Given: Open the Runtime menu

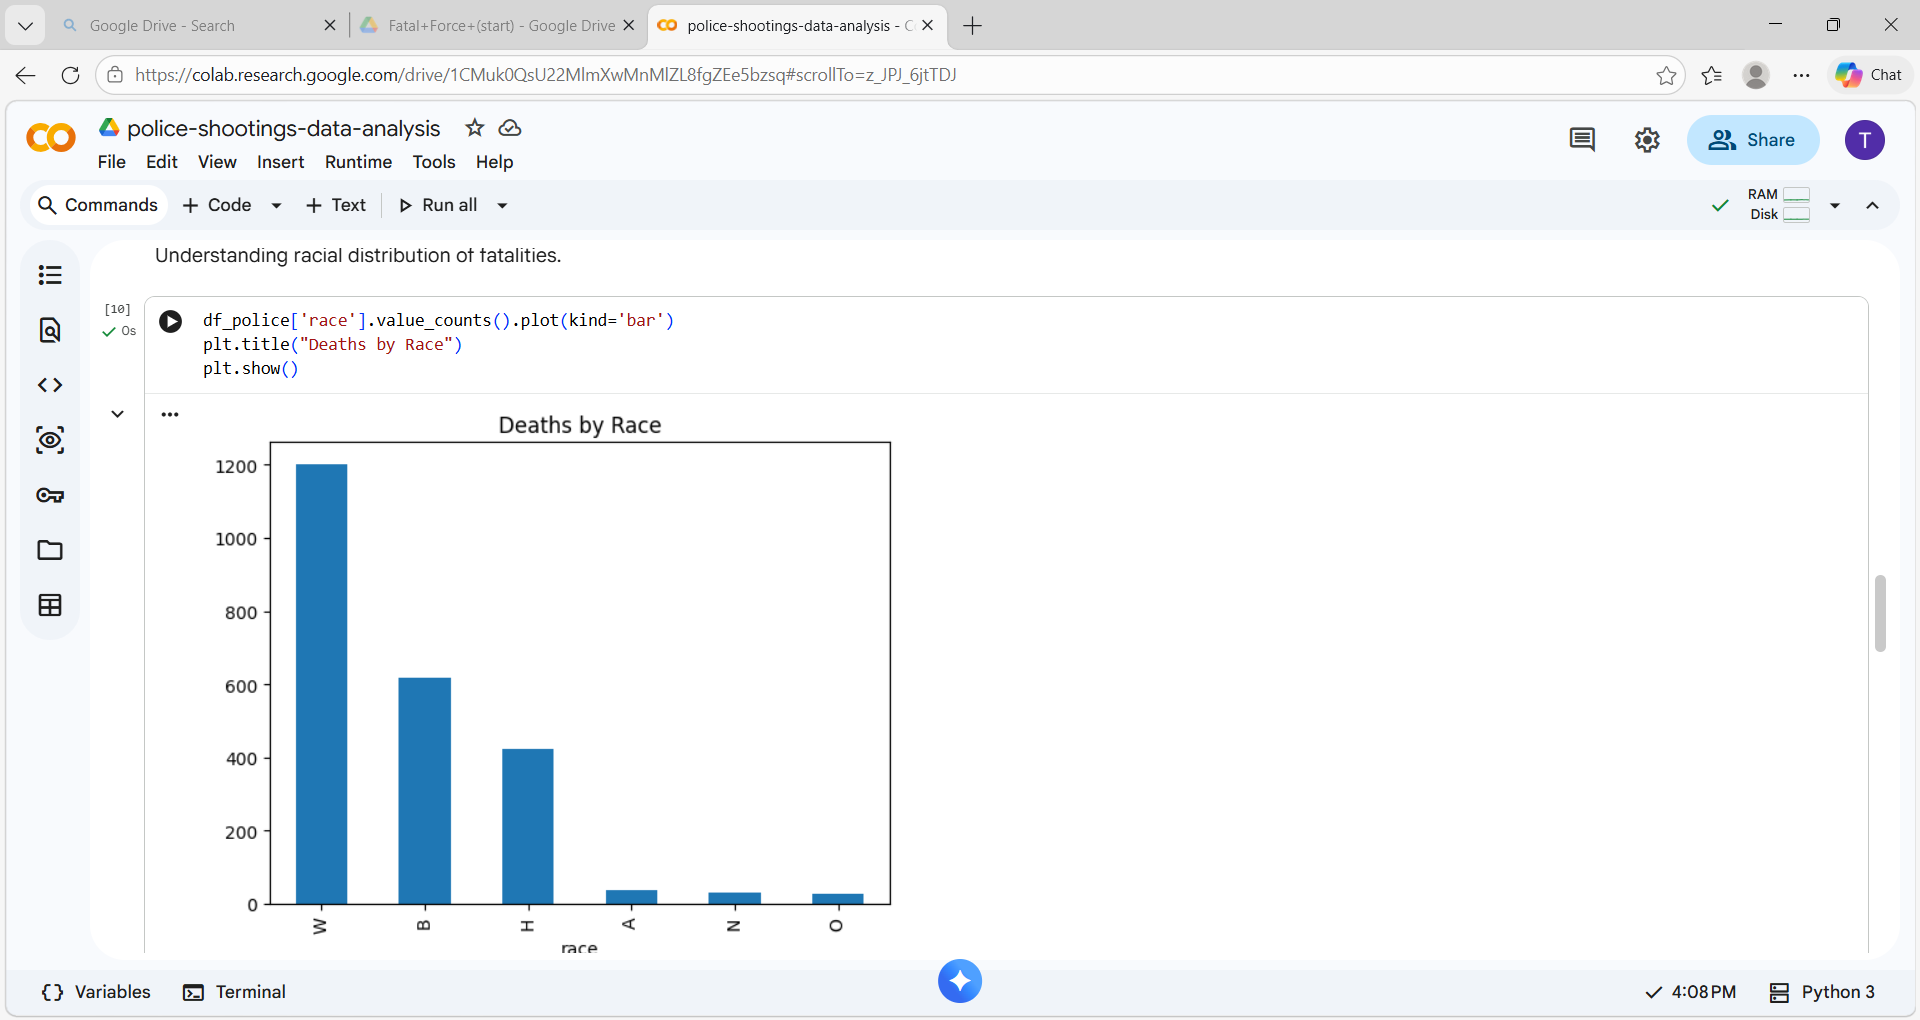Looking at the screenshot, I should point(357,162).
